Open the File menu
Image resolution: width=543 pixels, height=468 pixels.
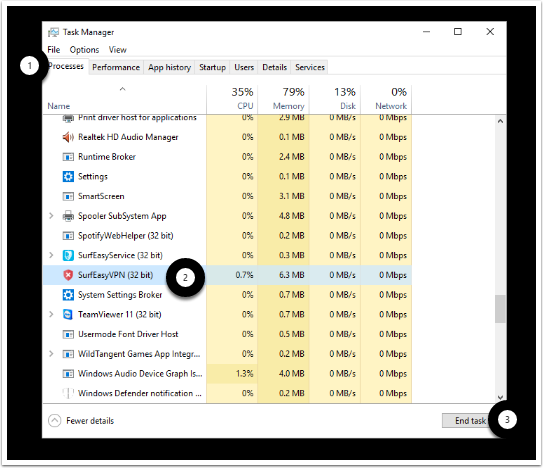click(54, 50)
